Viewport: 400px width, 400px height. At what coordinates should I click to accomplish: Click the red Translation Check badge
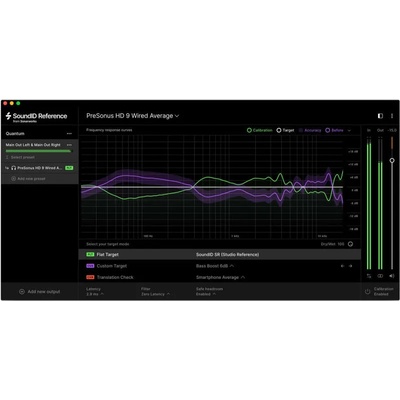coord(90,277)
